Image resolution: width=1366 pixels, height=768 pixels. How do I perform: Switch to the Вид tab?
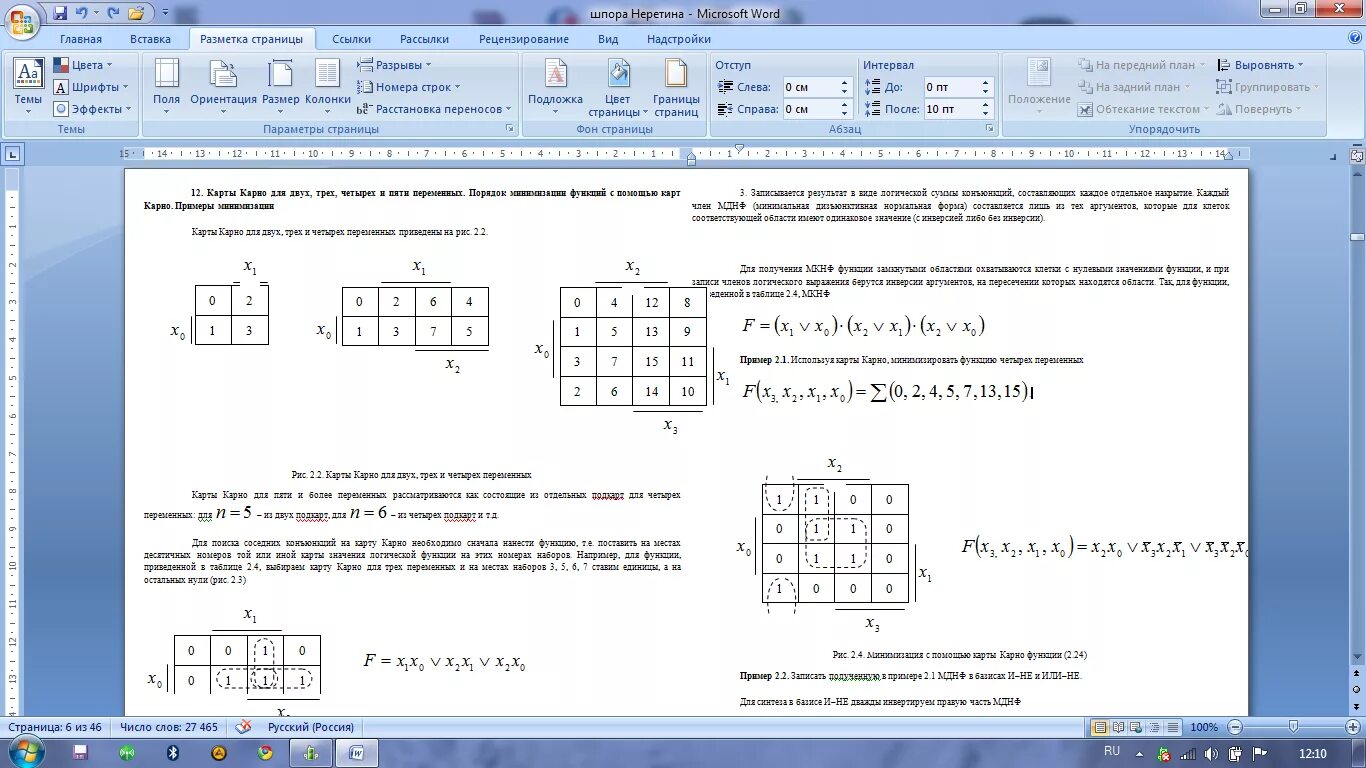(608, 39)
